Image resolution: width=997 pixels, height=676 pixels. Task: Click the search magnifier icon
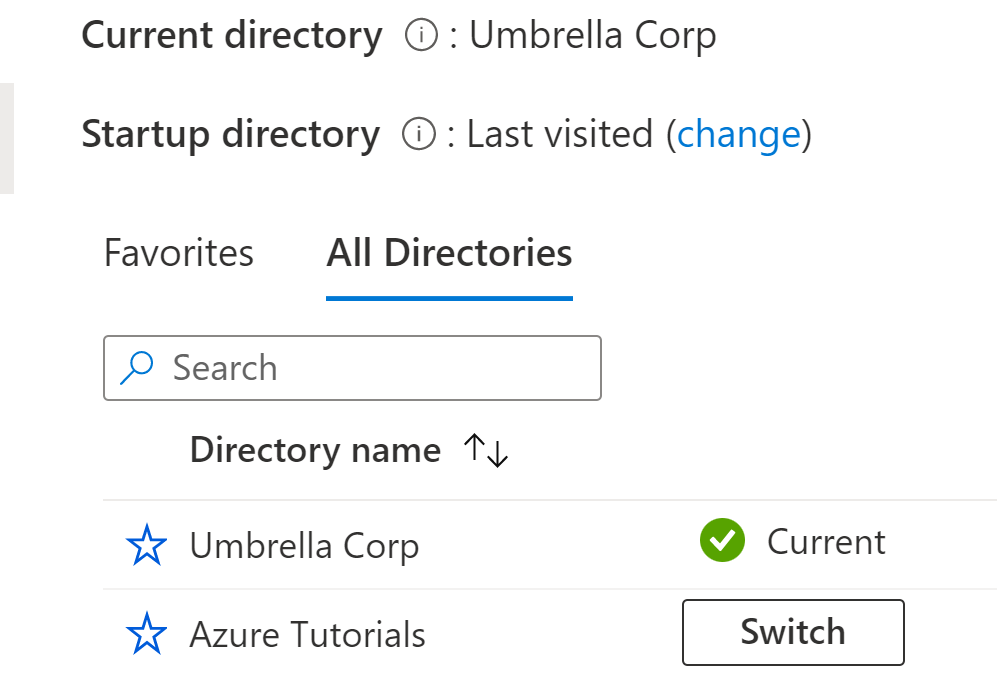point(137,368)
